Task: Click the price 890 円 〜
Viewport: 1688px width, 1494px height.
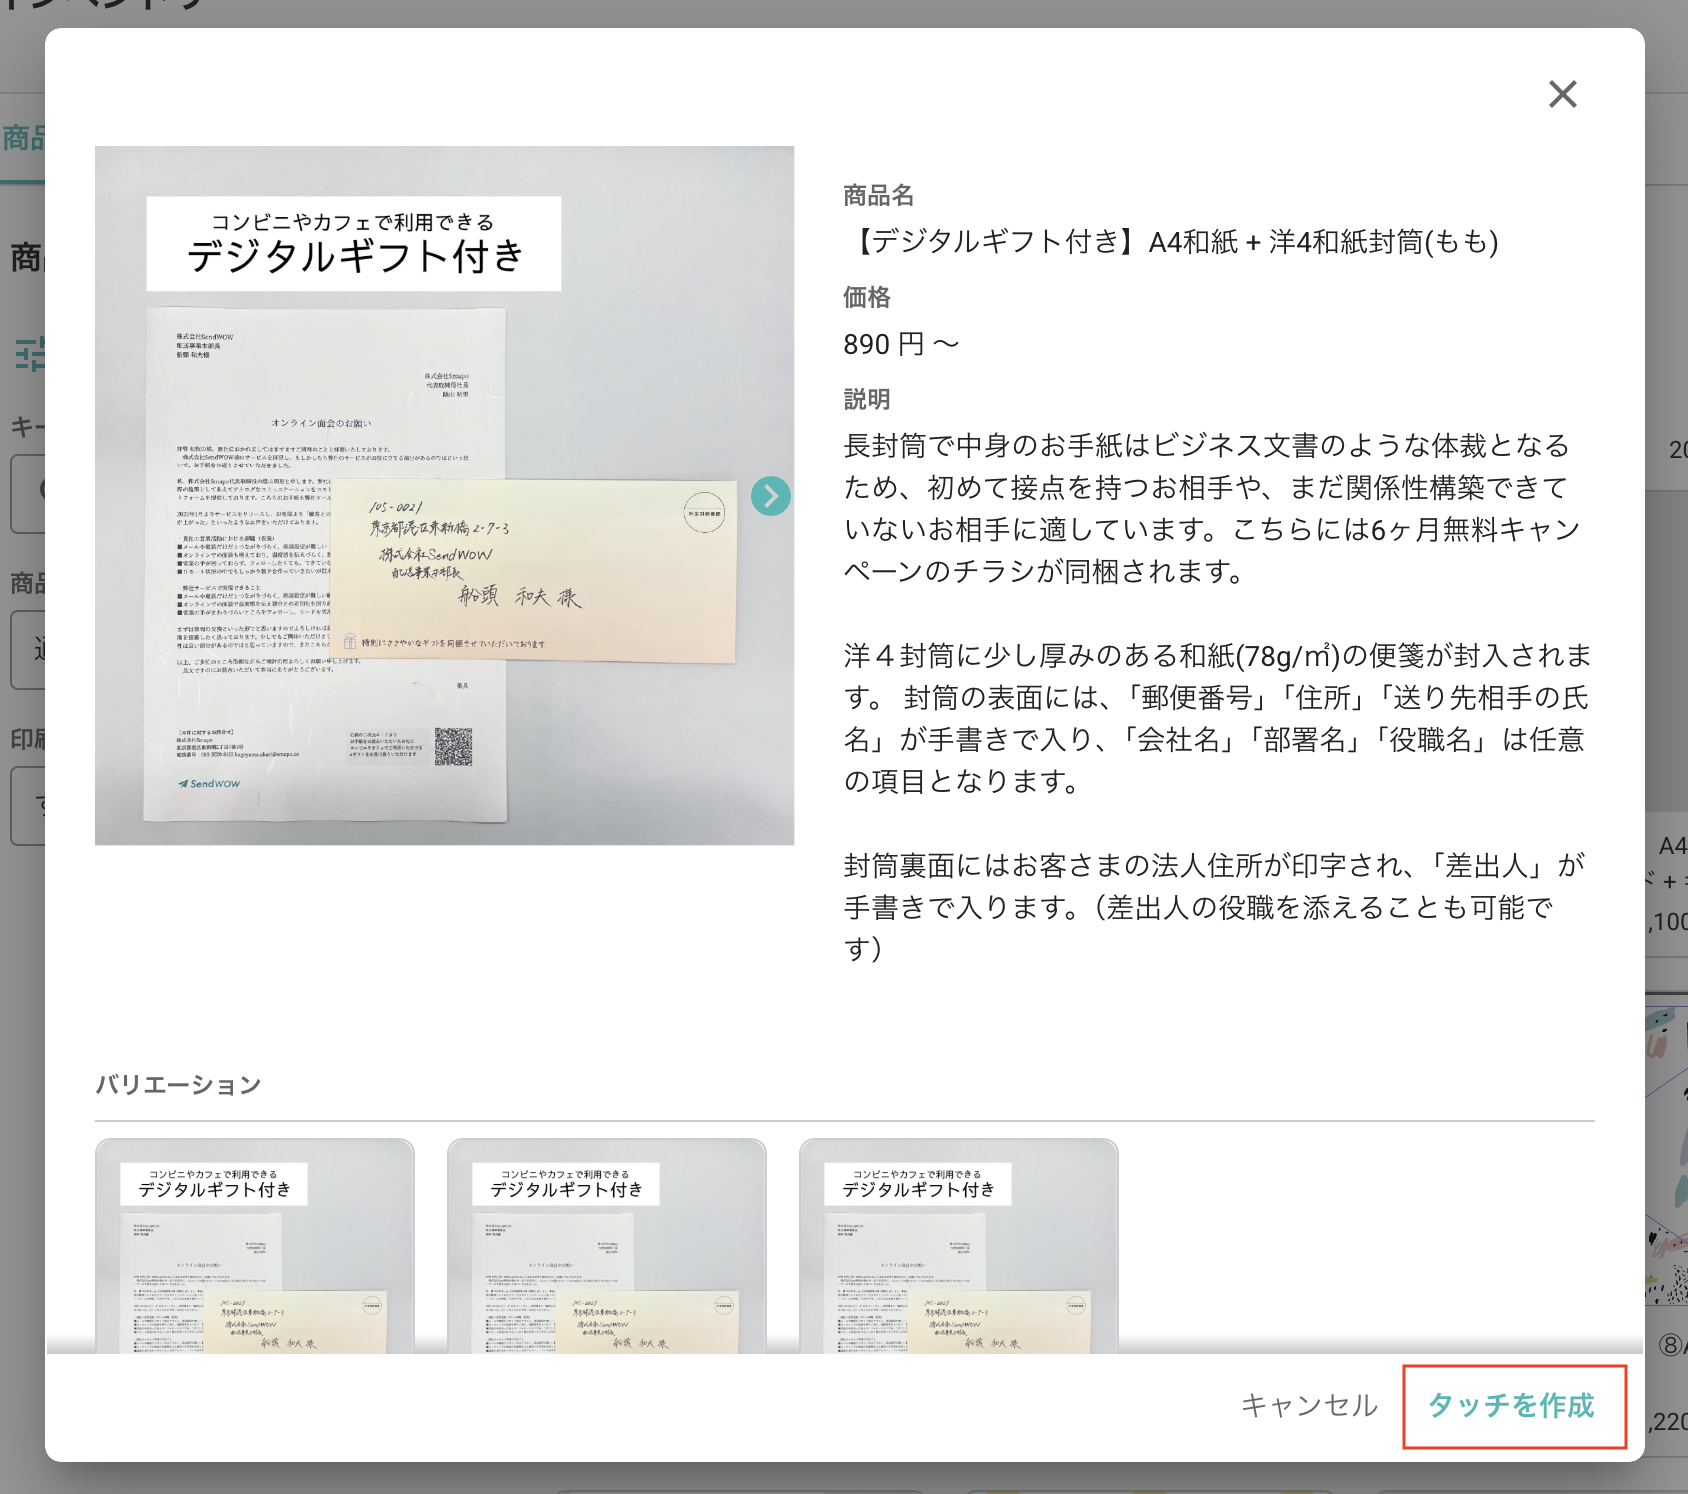Action: (901, 344)
